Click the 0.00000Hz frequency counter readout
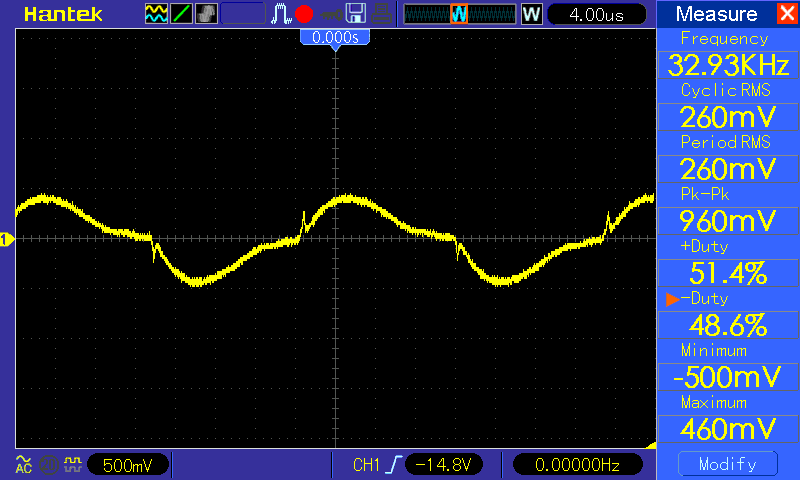 577,465
